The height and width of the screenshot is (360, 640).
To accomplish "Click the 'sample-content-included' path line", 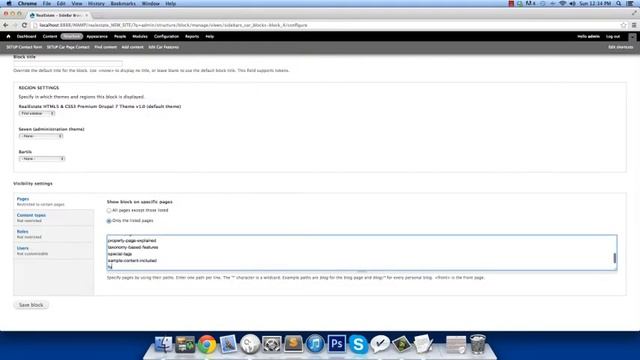I will tap(132, 260).
